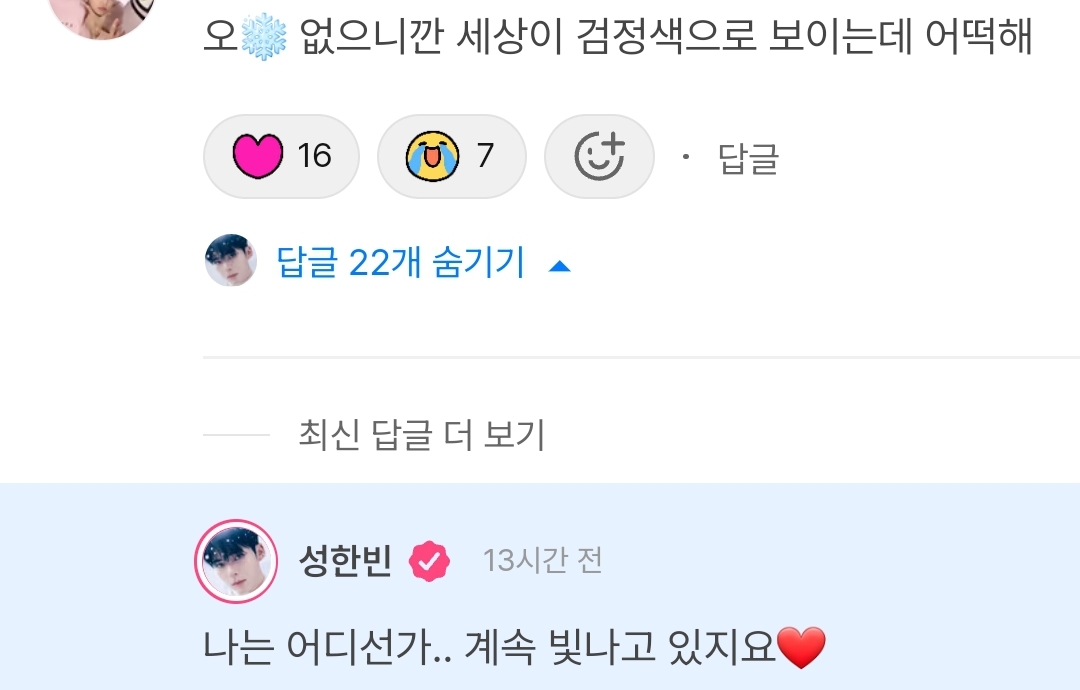Collapse replies with the blue up arrow
The height and width of the screenshot is (690, 1080).
point(559,266)
